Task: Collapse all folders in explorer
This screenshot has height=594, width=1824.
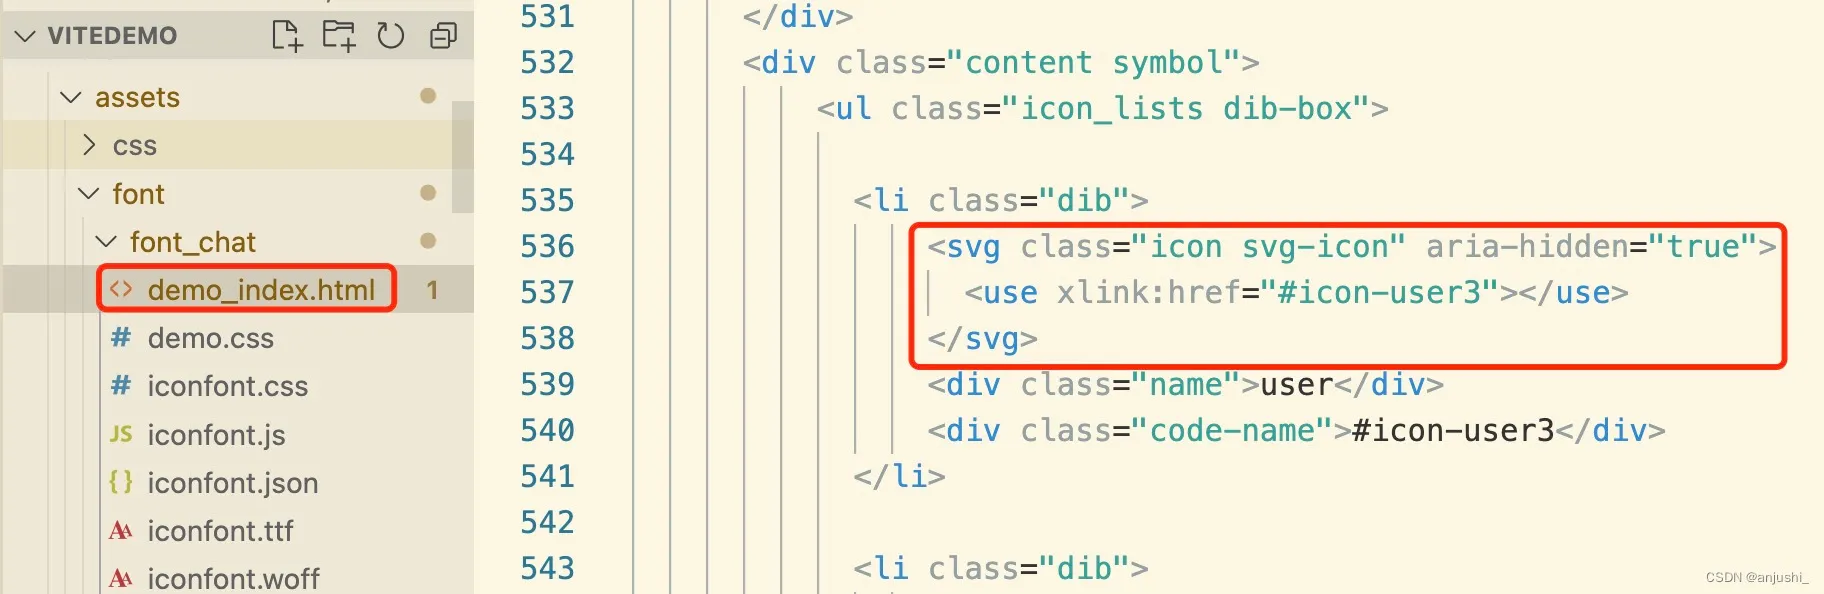Action: tap(443, 36)
